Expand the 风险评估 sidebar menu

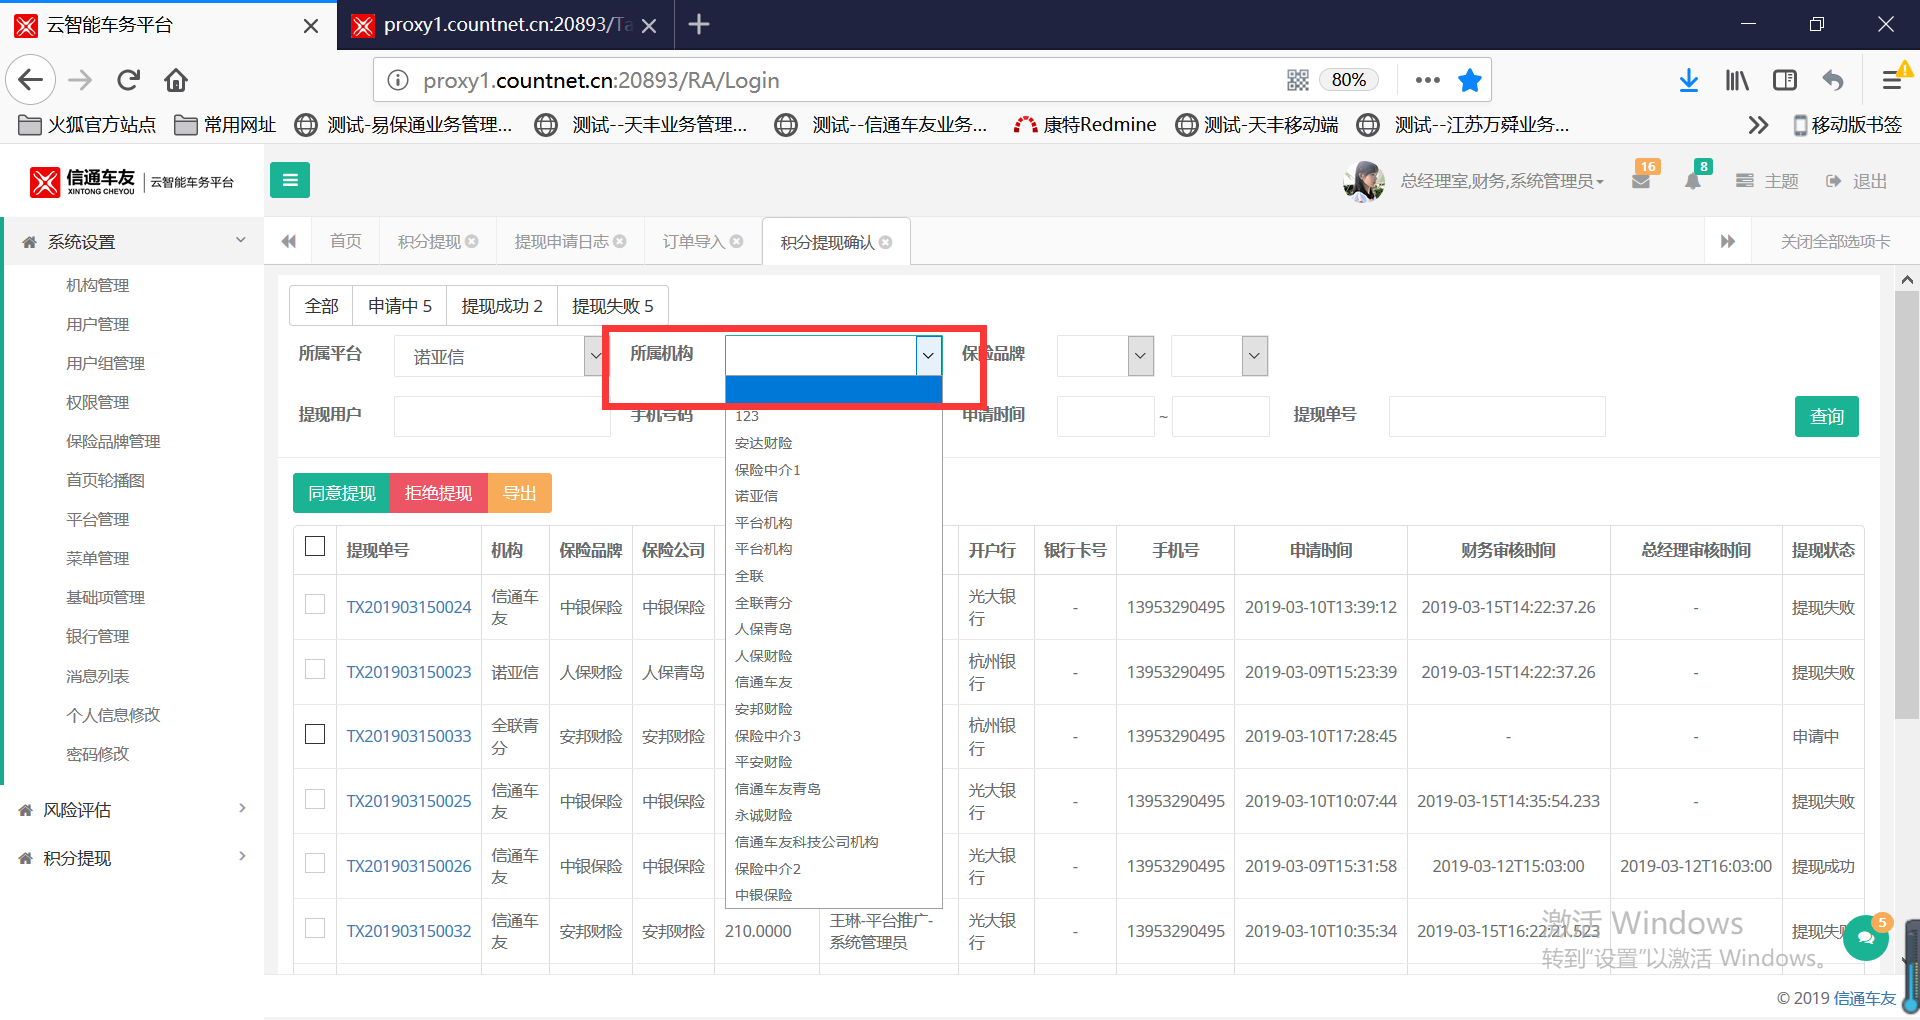point(130,810)
